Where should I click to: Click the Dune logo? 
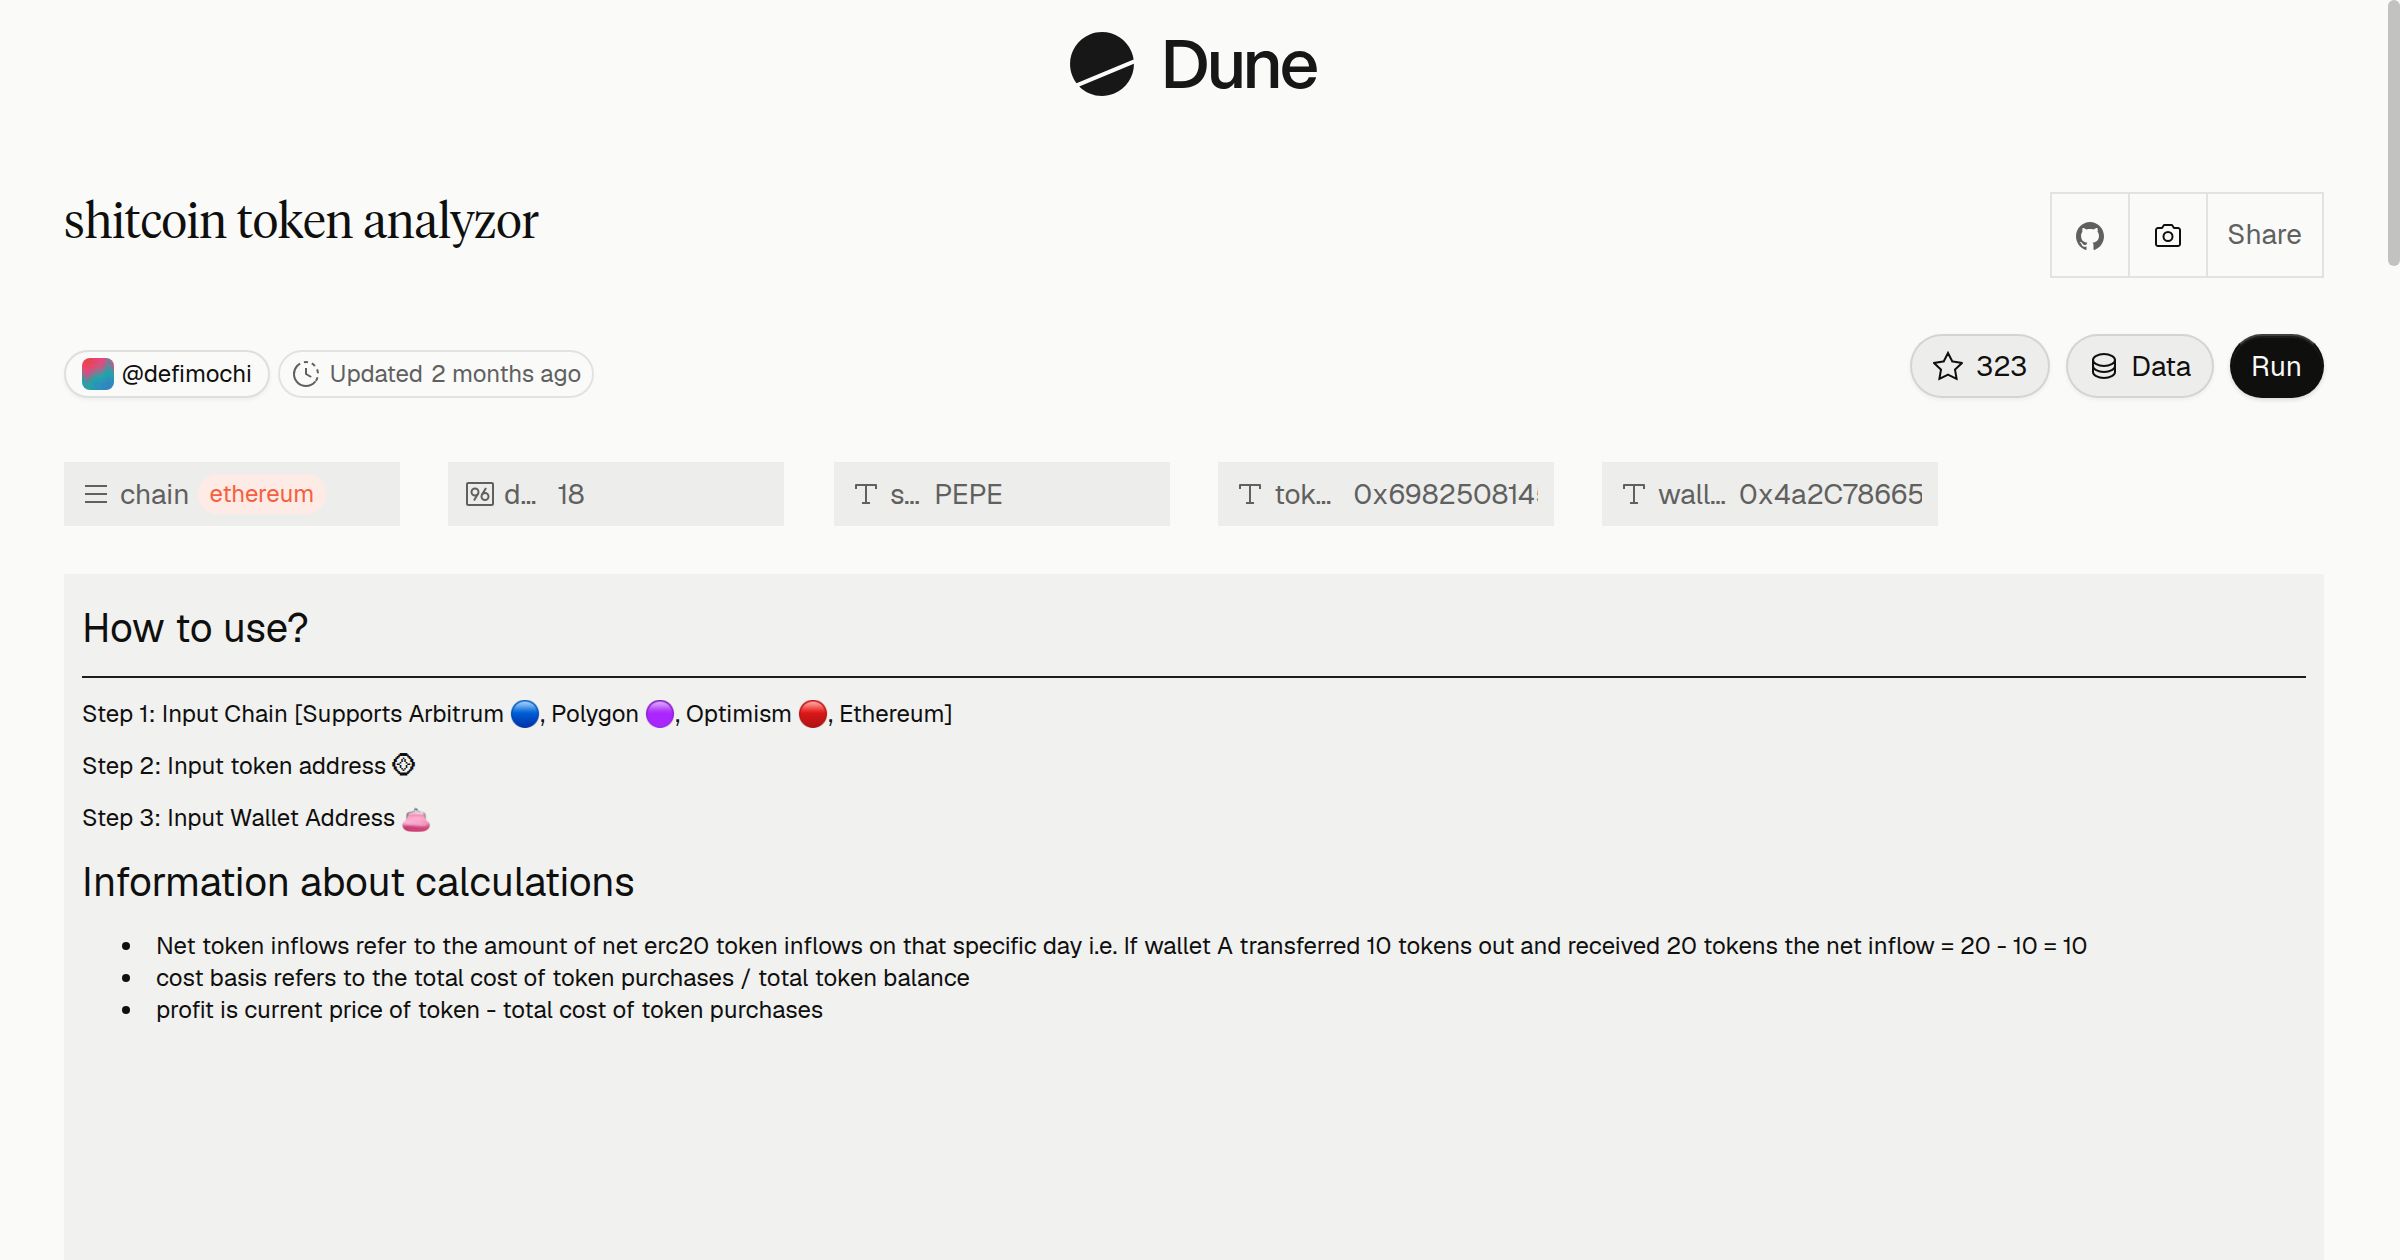click(1193, 65)
